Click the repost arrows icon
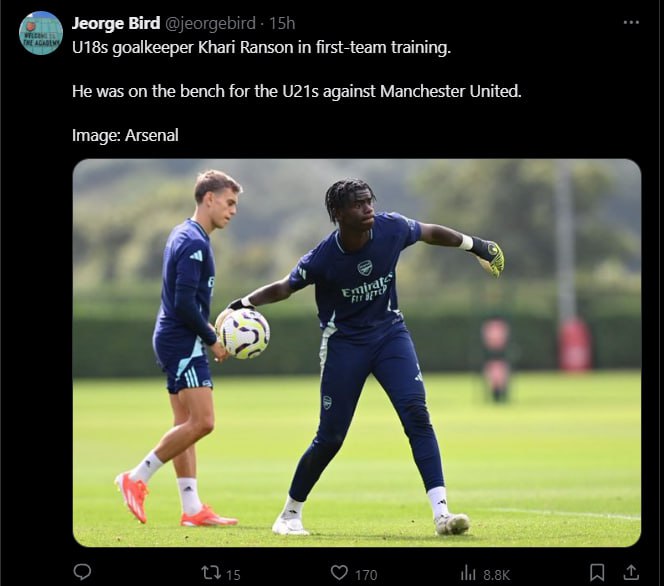This screenshot has height=586, width=664. click(211, 573)
